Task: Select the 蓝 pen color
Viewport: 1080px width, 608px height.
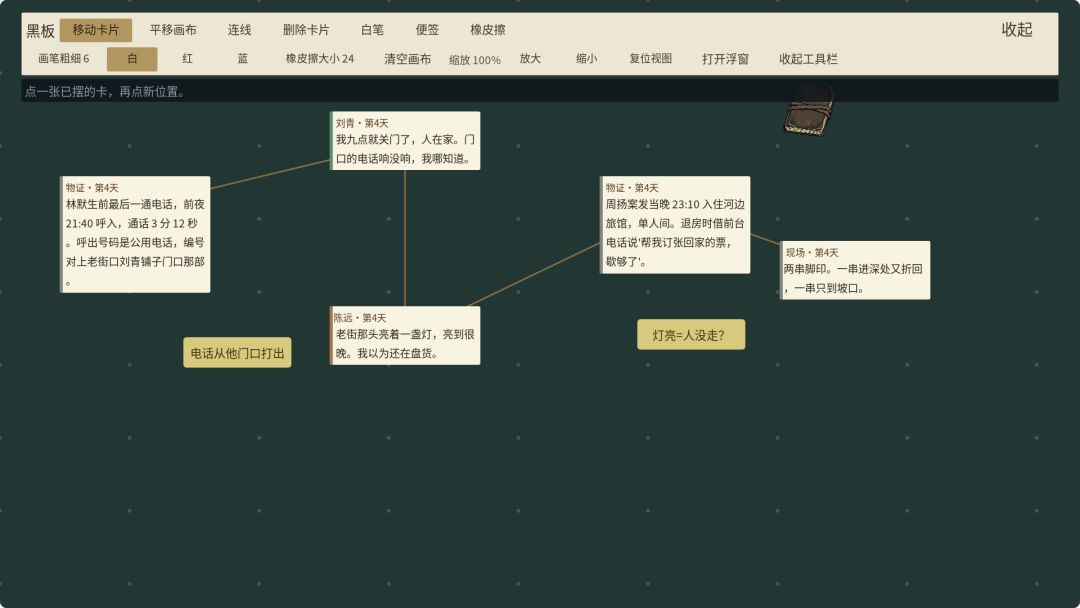Action: [242, 59]
